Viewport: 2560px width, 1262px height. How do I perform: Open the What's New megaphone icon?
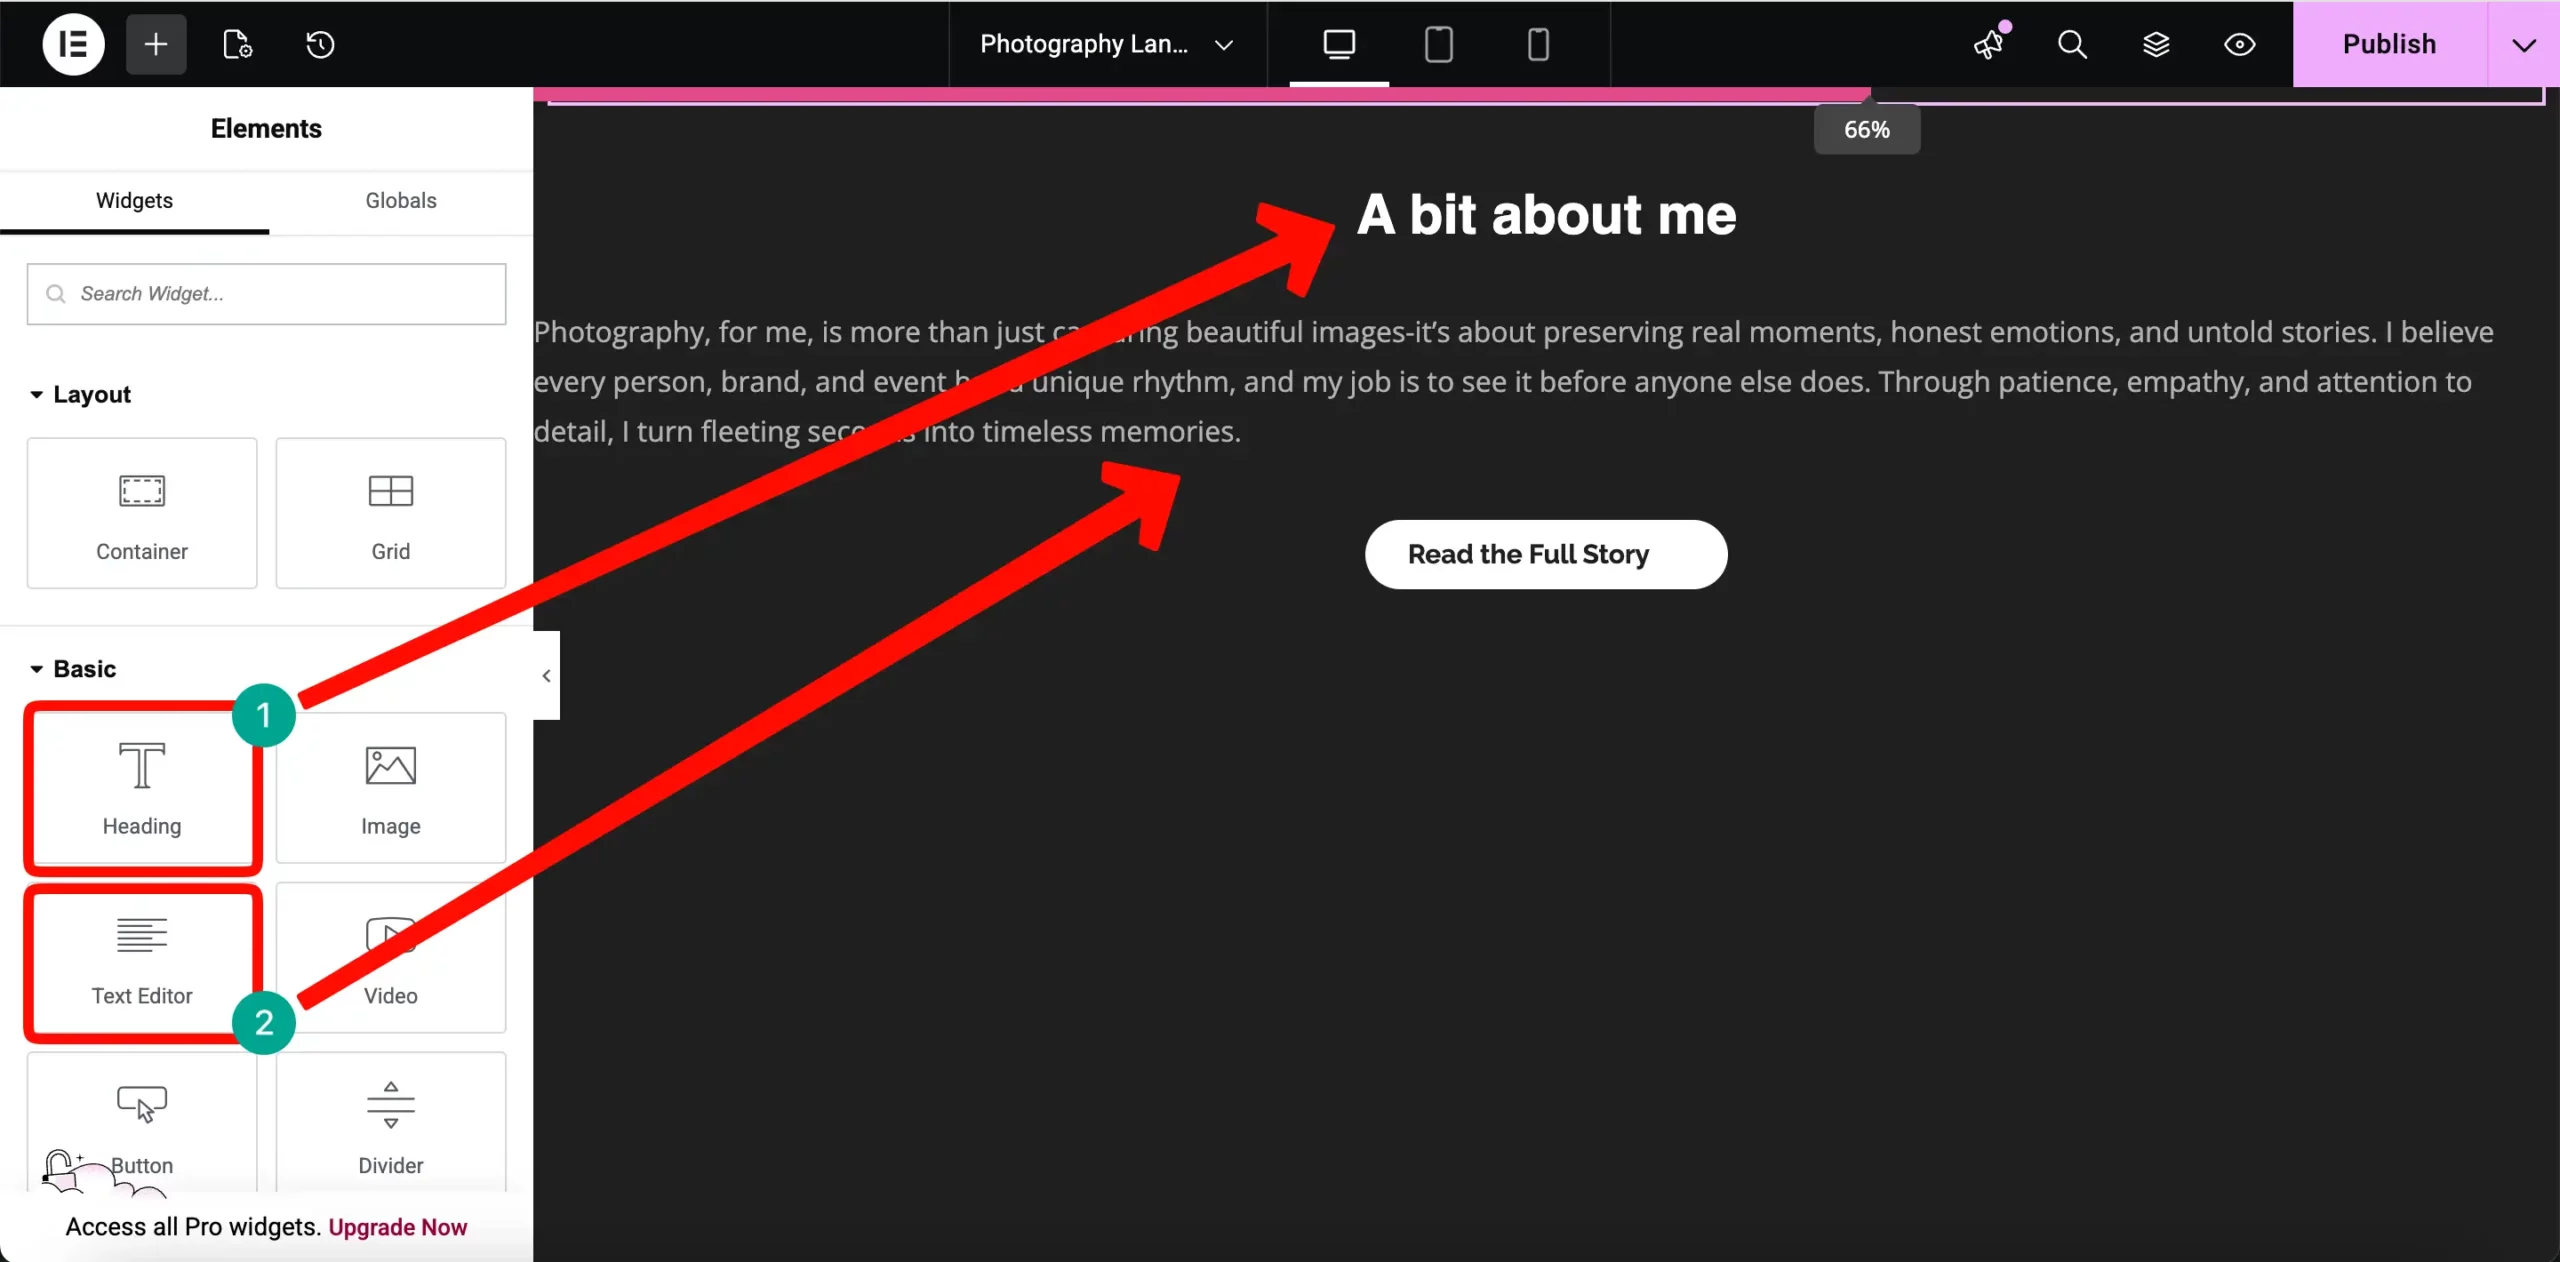1989,44
